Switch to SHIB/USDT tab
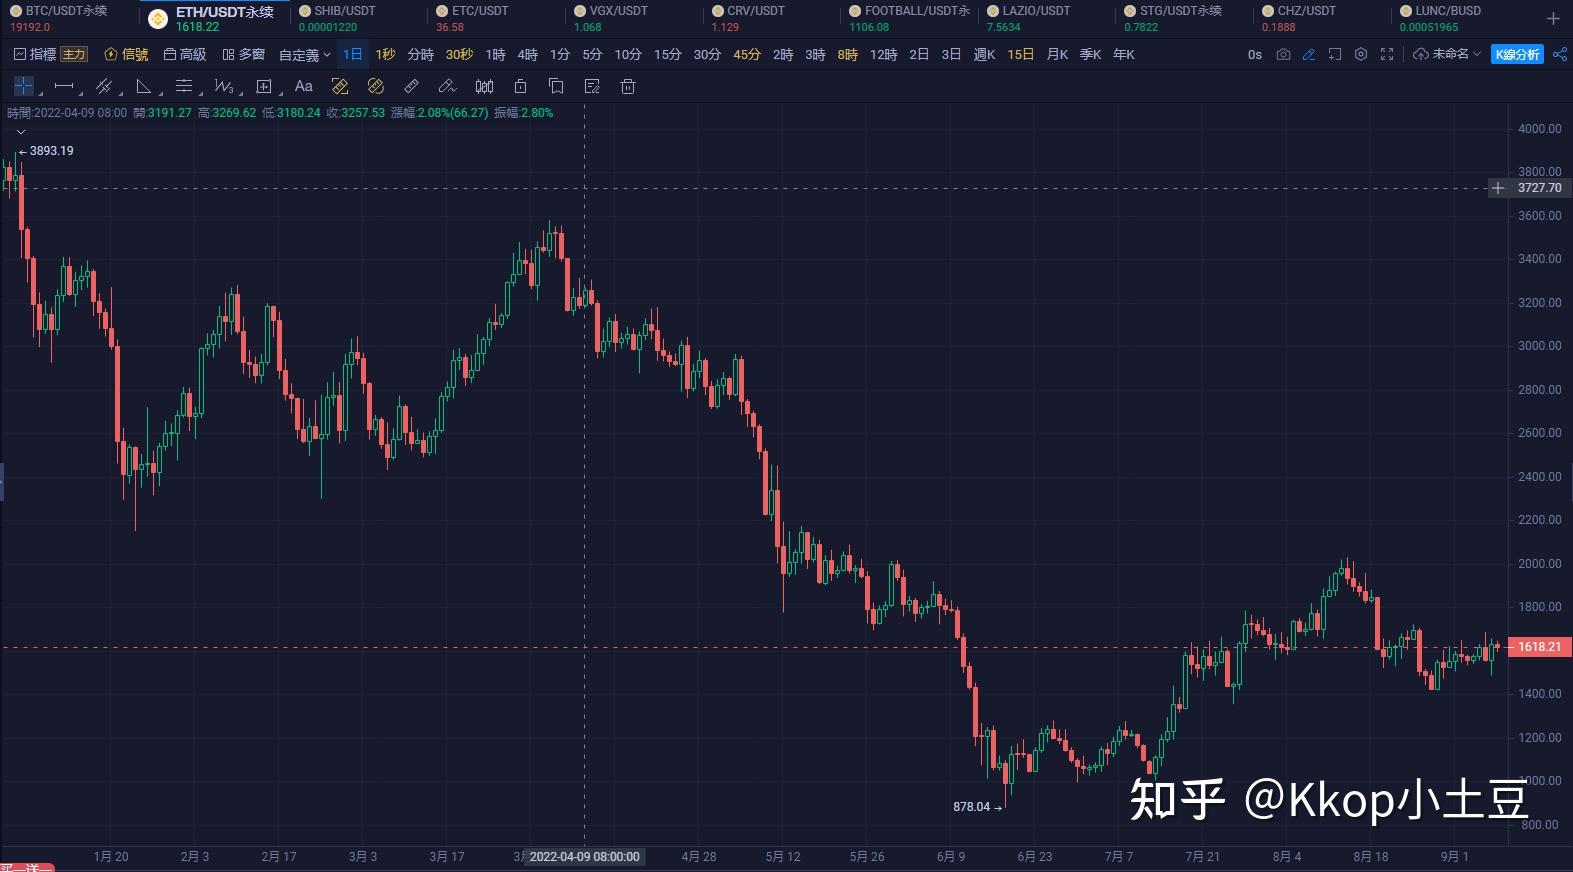 tap(338, 18)
